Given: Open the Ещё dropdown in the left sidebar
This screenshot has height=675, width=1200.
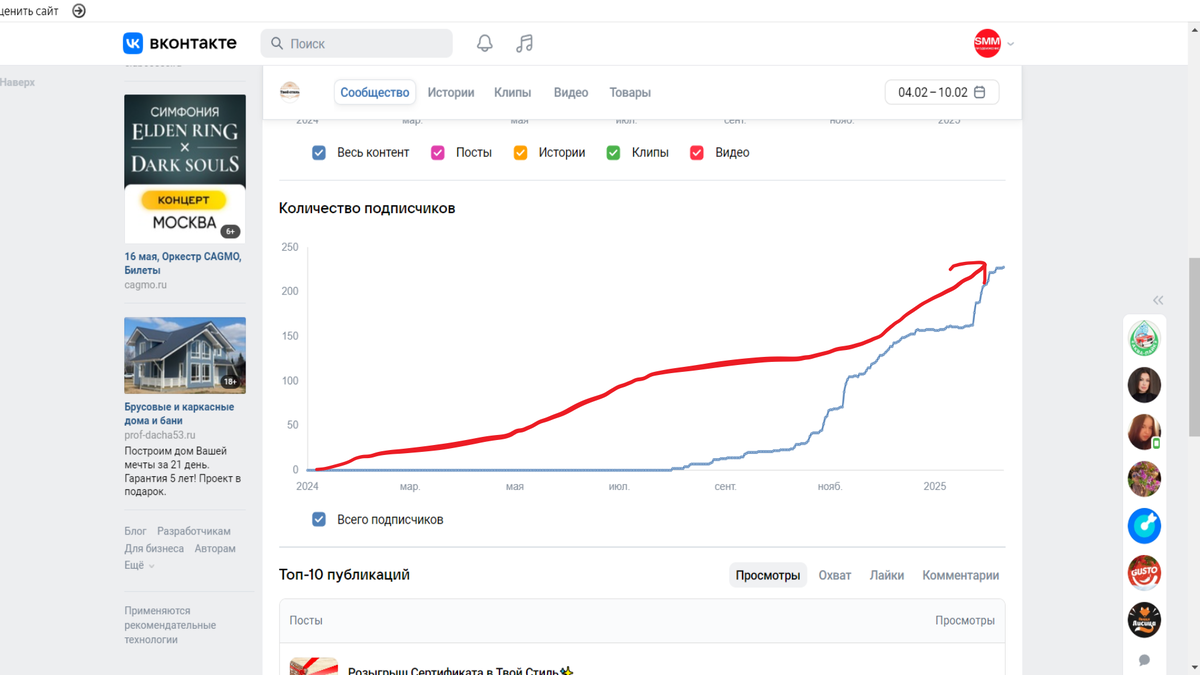Looking at the screenshot, I should click(137, 564).
